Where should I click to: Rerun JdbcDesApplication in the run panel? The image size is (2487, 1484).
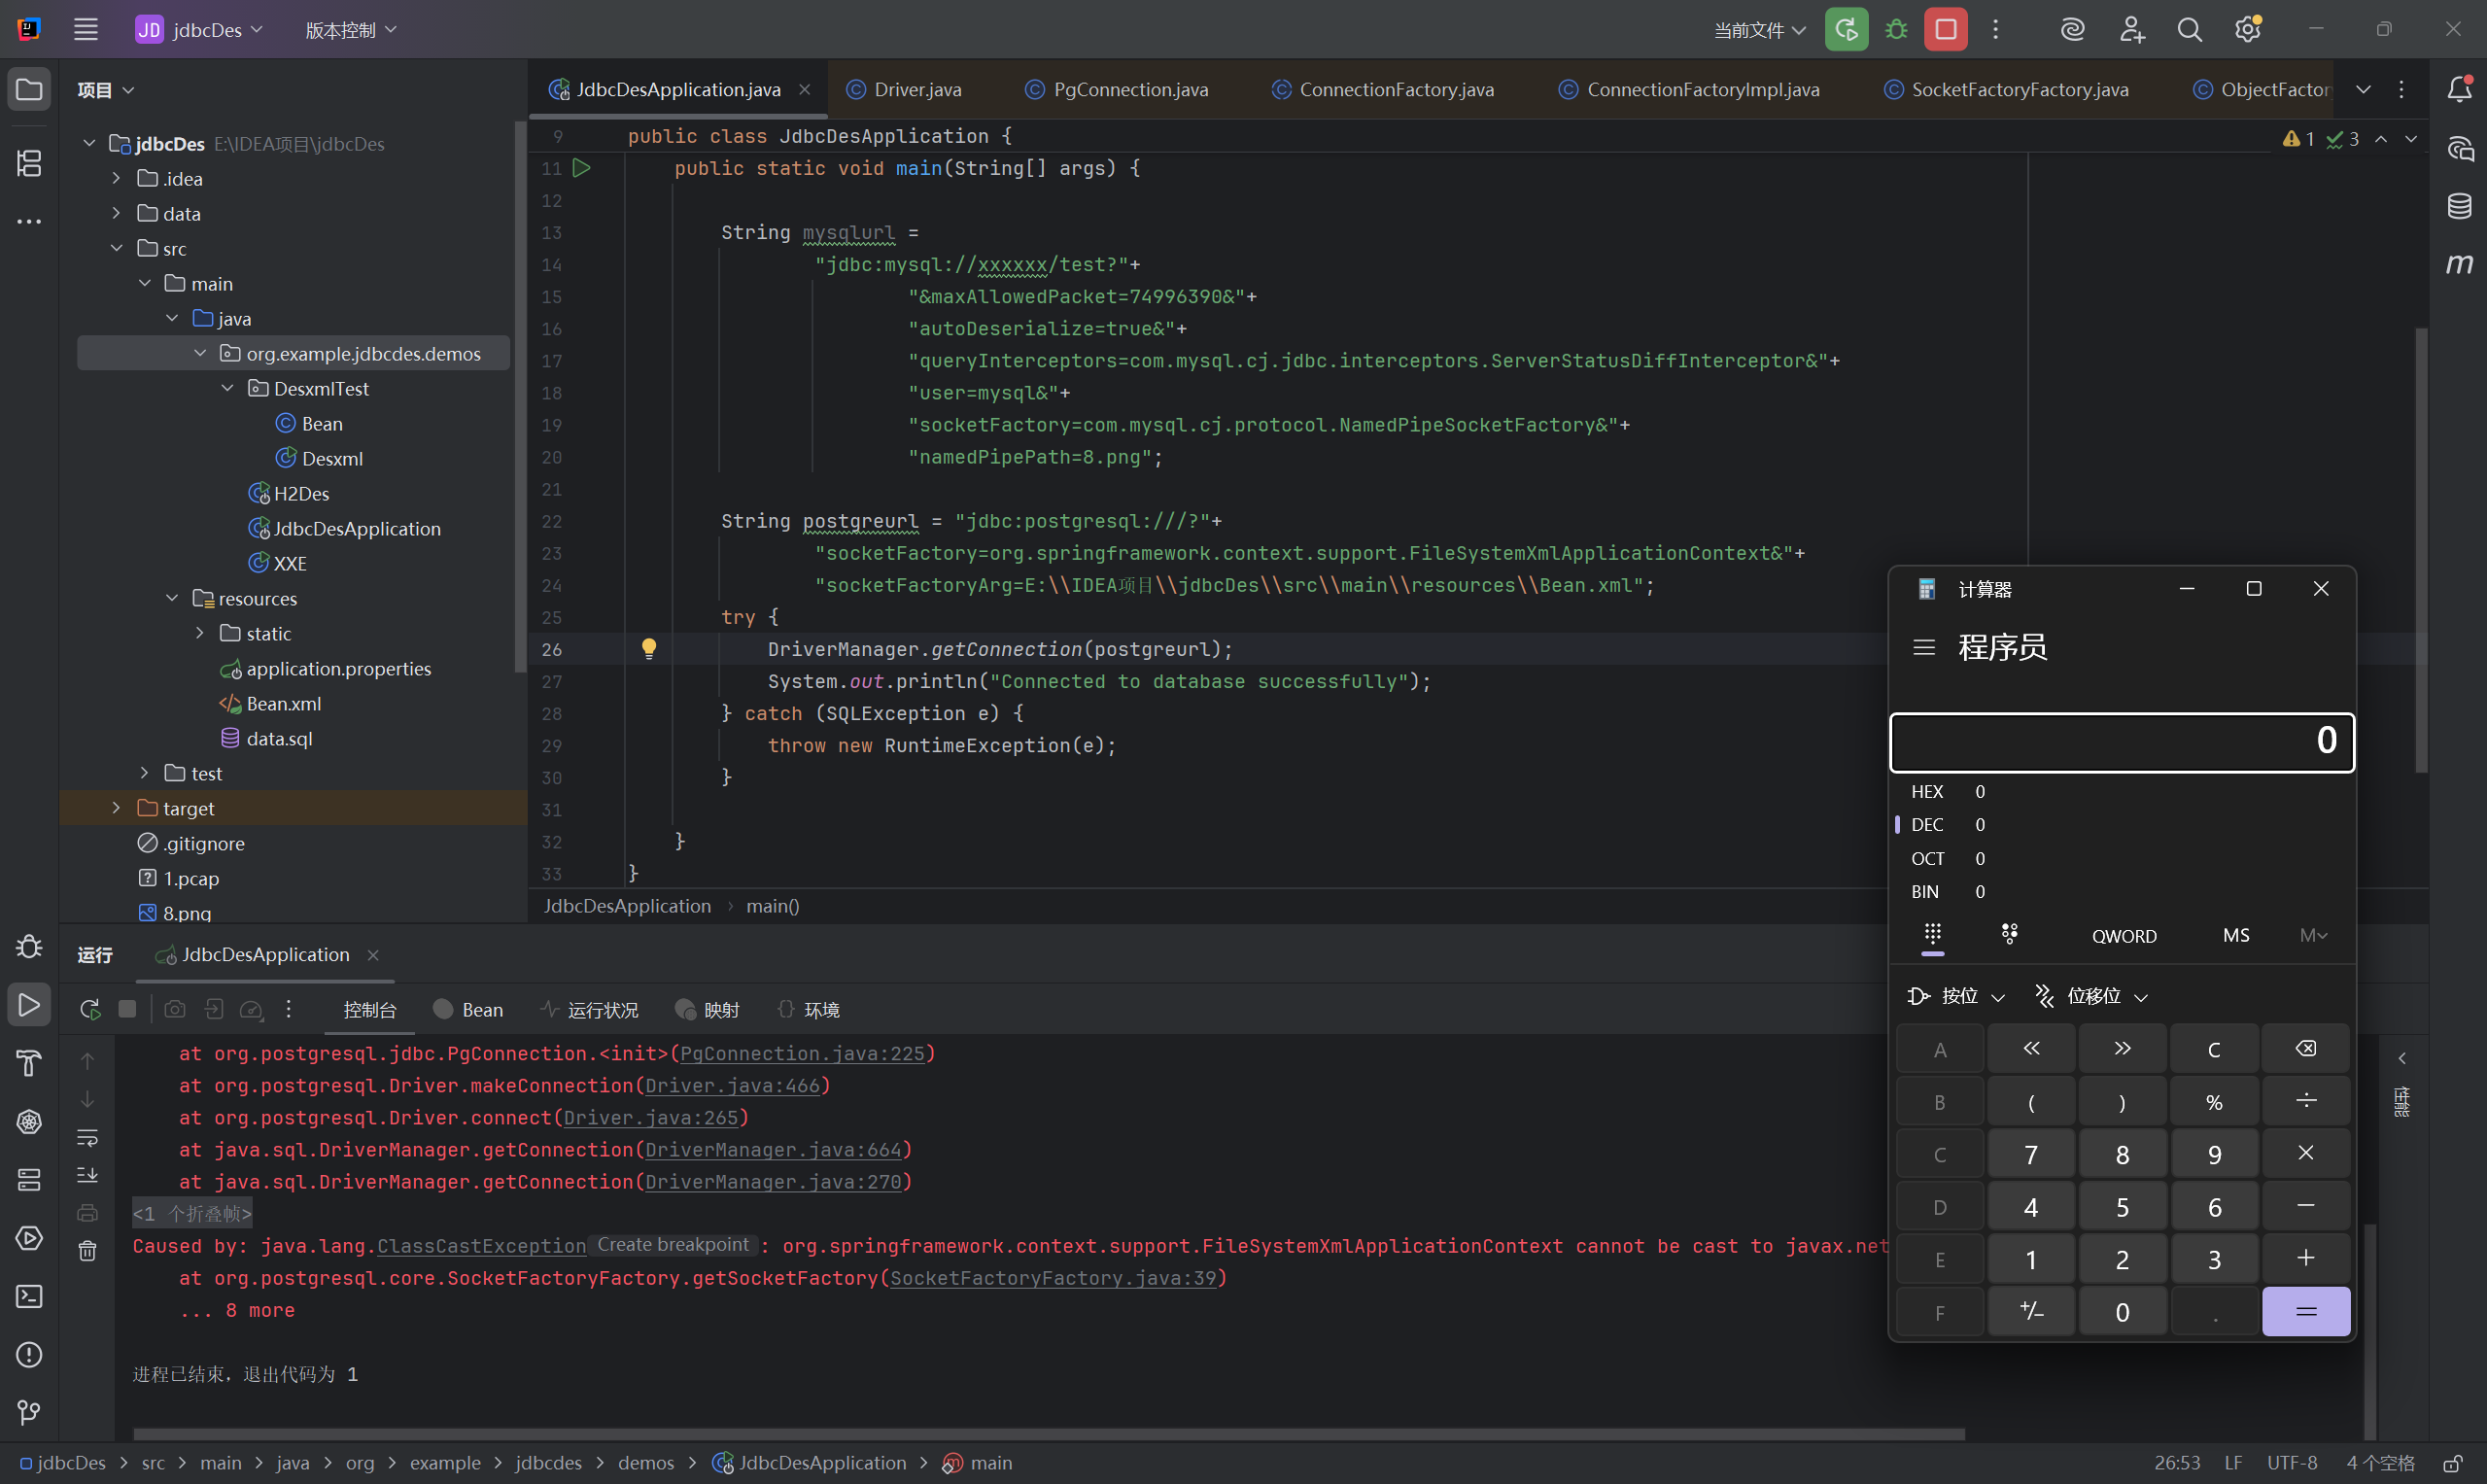90,1009
